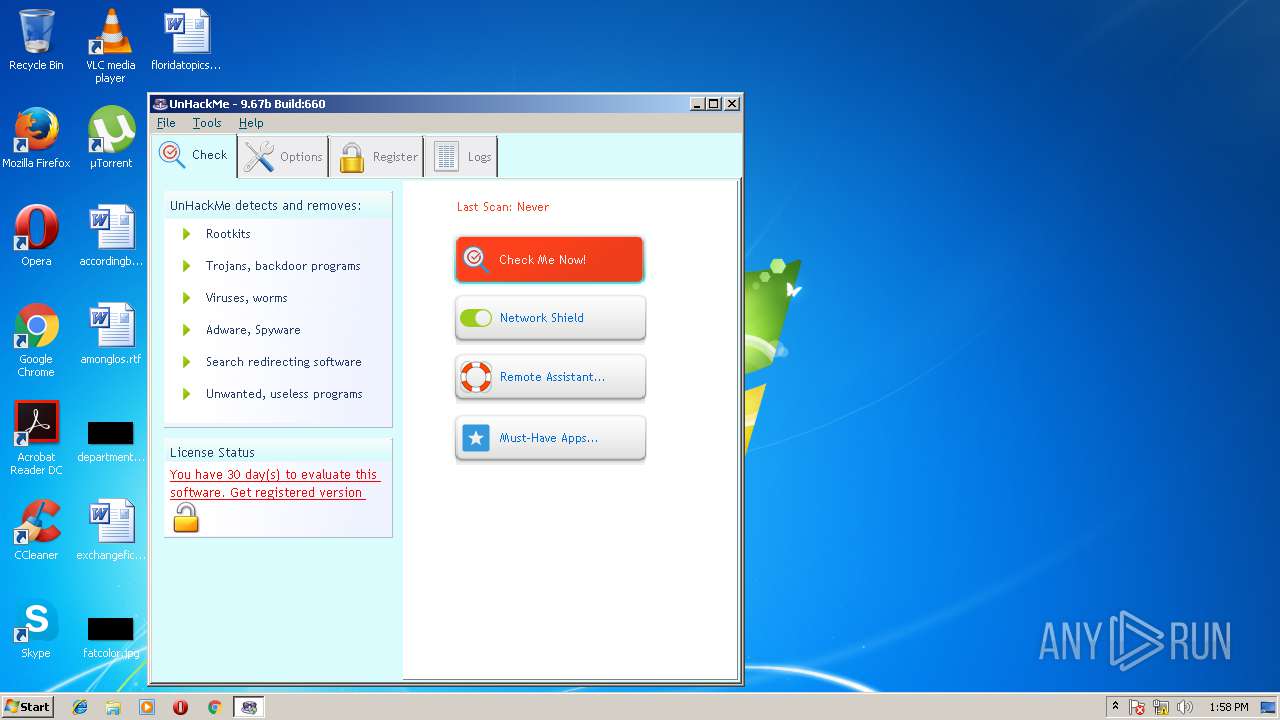Switch to the Logs tab
Image resolution: width=1280 pixels, height=720 pixels.
point(462,157)
